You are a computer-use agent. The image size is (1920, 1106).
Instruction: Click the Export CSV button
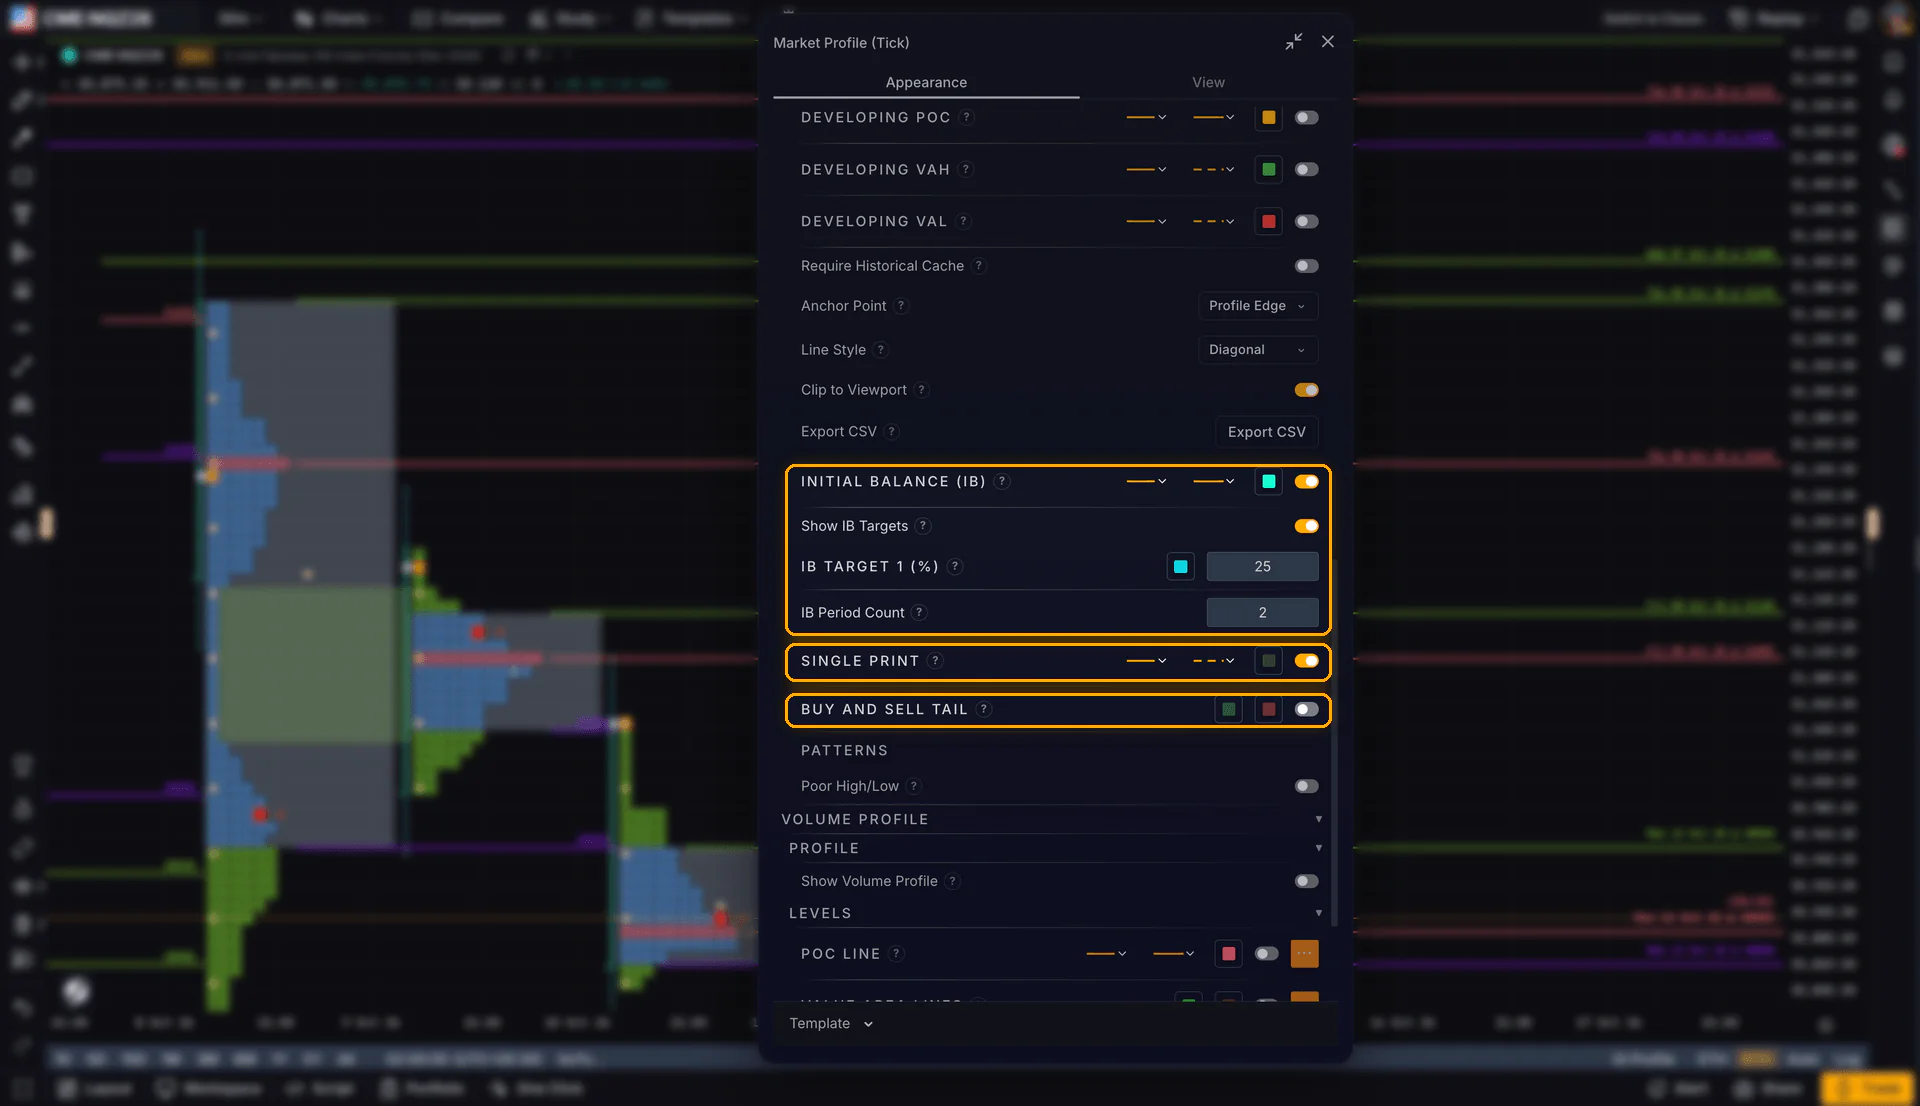[x=1266, y=432]
